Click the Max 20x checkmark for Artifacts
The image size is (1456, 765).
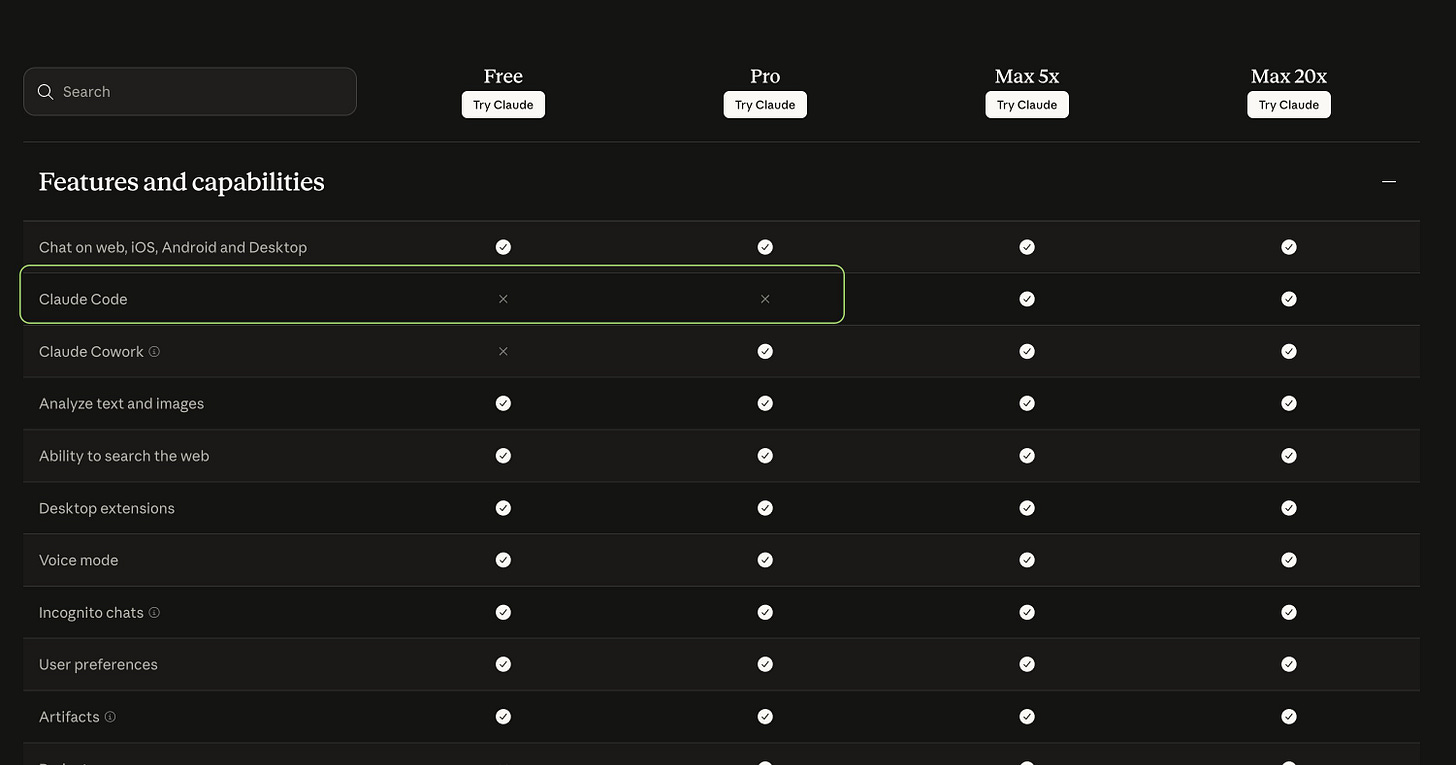coord(1288,717)
